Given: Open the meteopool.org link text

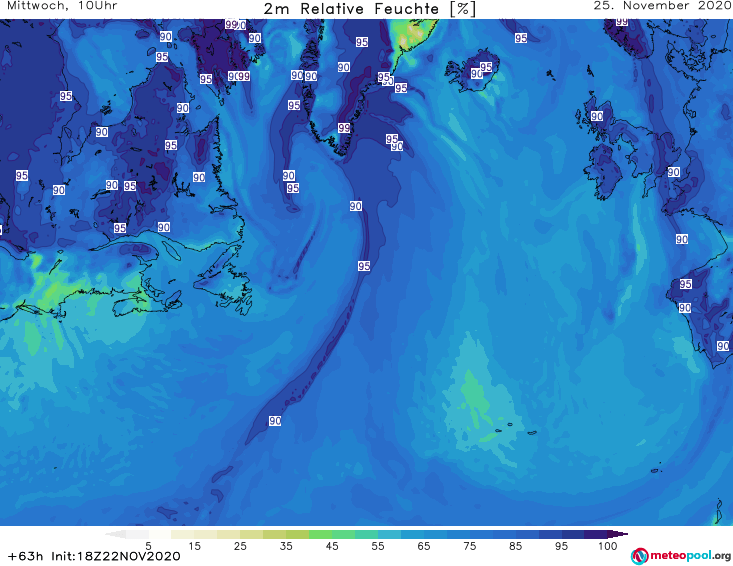Looking at the screenshot, I should click(690, 556).
